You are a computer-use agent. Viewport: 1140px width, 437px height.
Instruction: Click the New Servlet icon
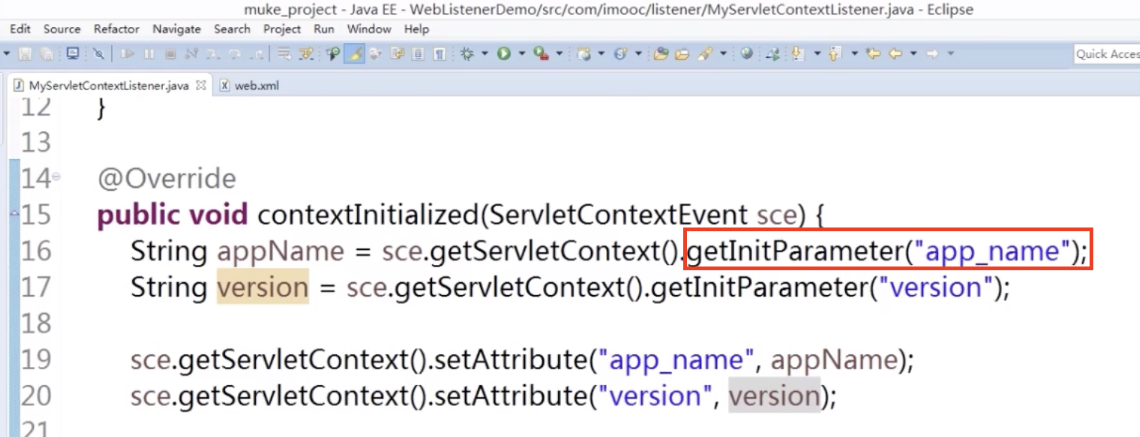(621, 54)
